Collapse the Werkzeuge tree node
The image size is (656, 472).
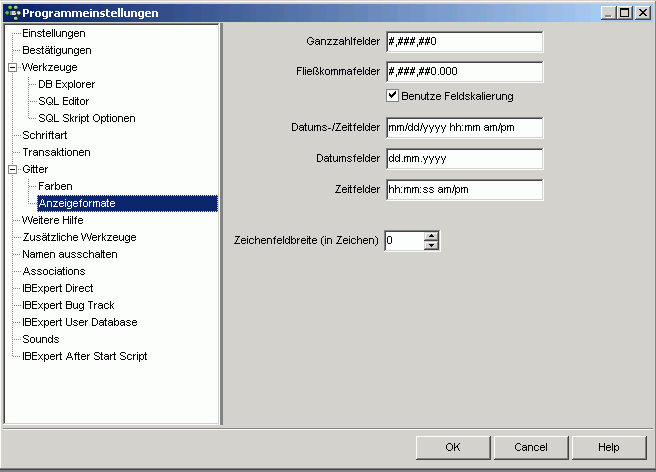point(13,67)
